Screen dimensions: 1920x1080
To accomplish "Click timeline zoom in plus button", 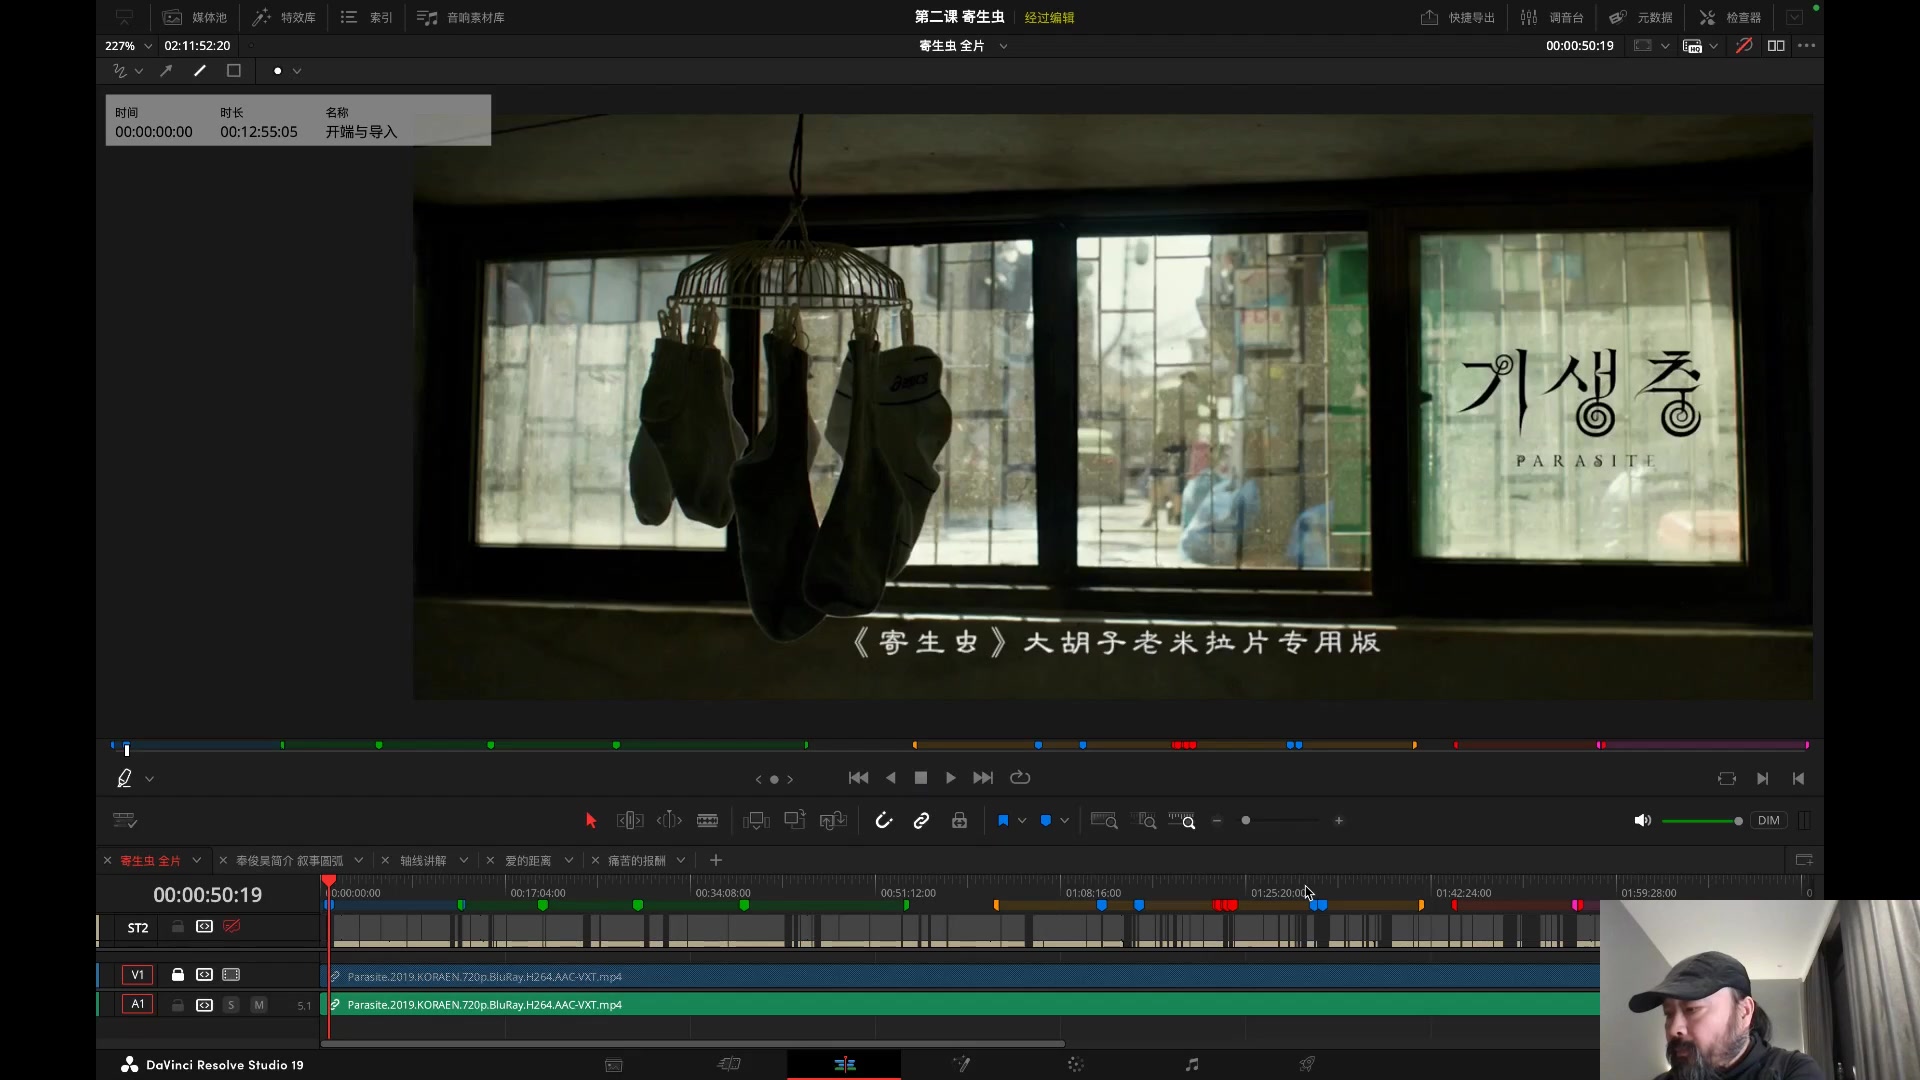I will coord(1339,821).
